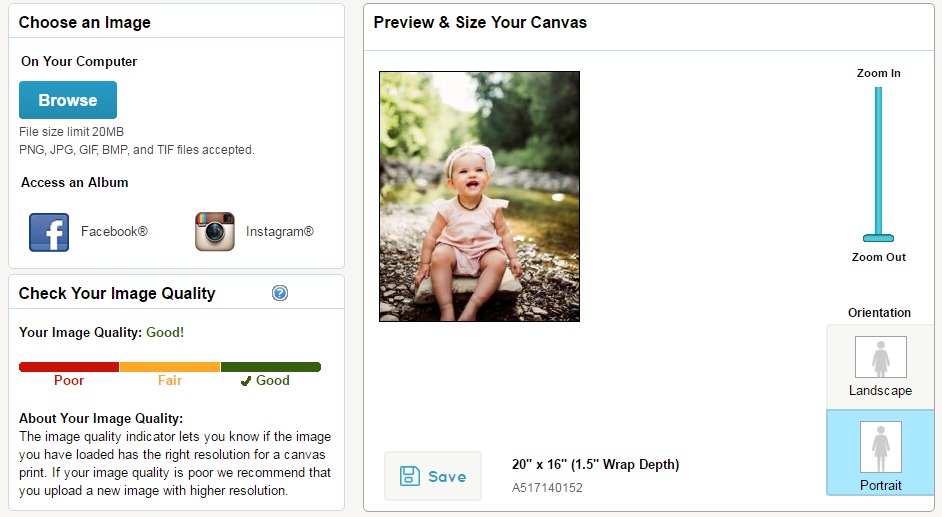Click the orange Fair quality bar segment
This screenshot has height=517, width=942.
tap(170, 367)
